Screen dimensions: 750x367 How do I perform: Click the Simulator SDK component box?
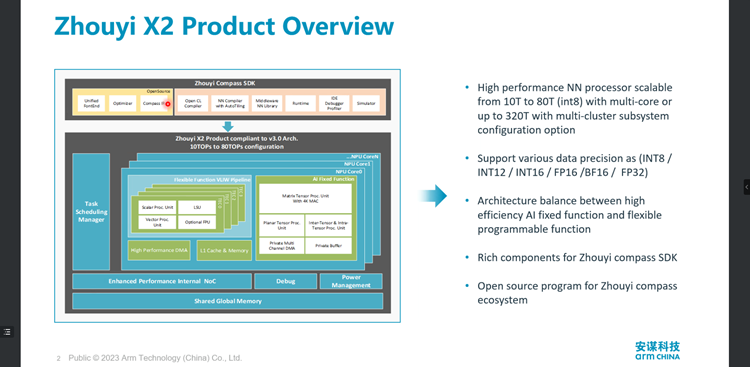tap(366, 103)
